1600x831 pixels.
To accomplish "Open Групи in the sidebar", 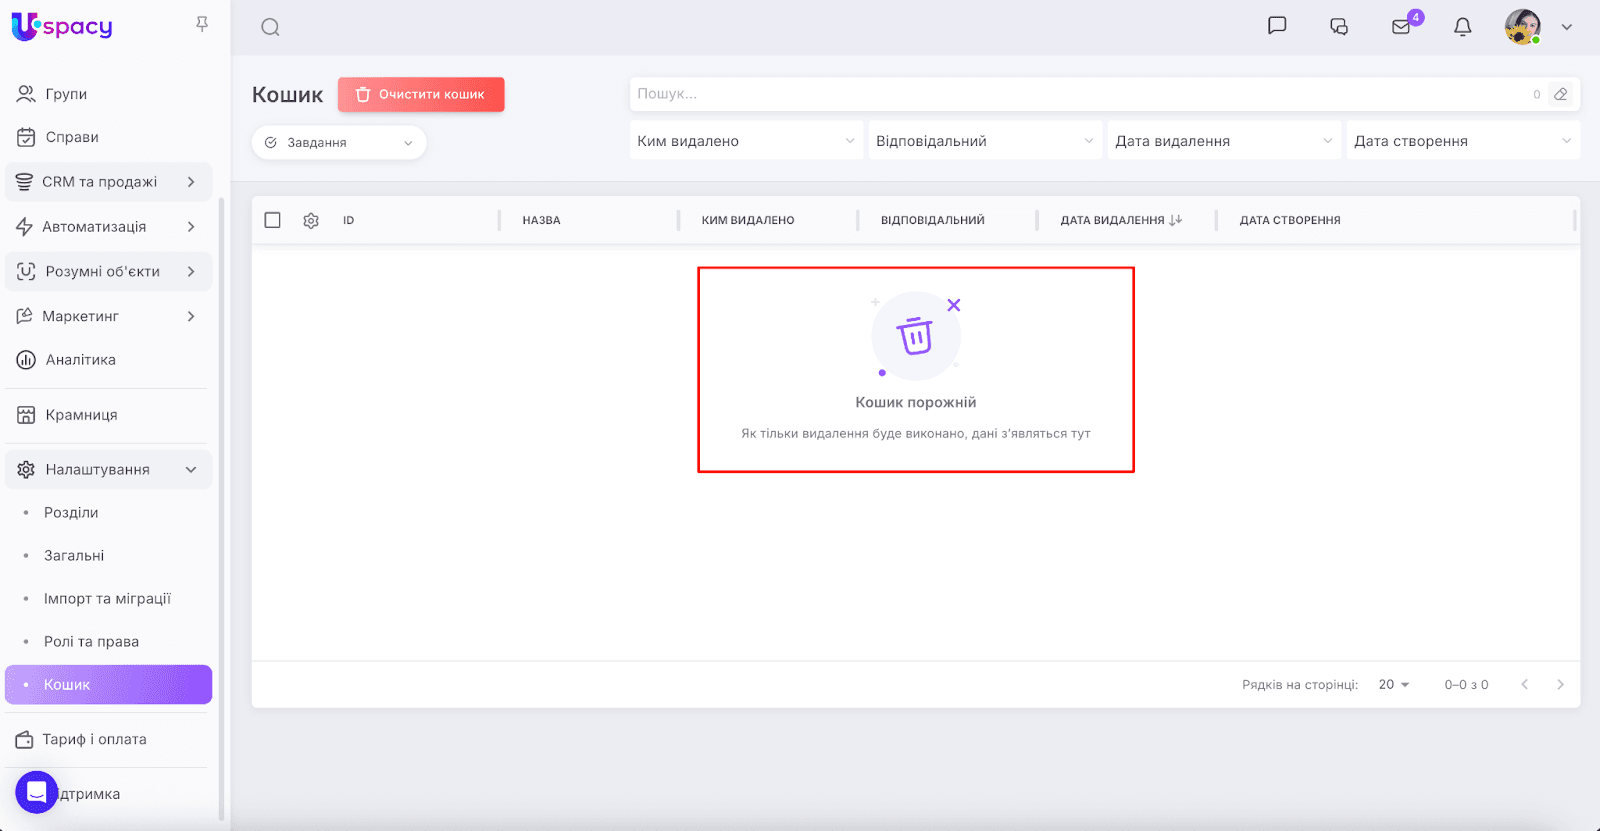I will coord(108,94).
